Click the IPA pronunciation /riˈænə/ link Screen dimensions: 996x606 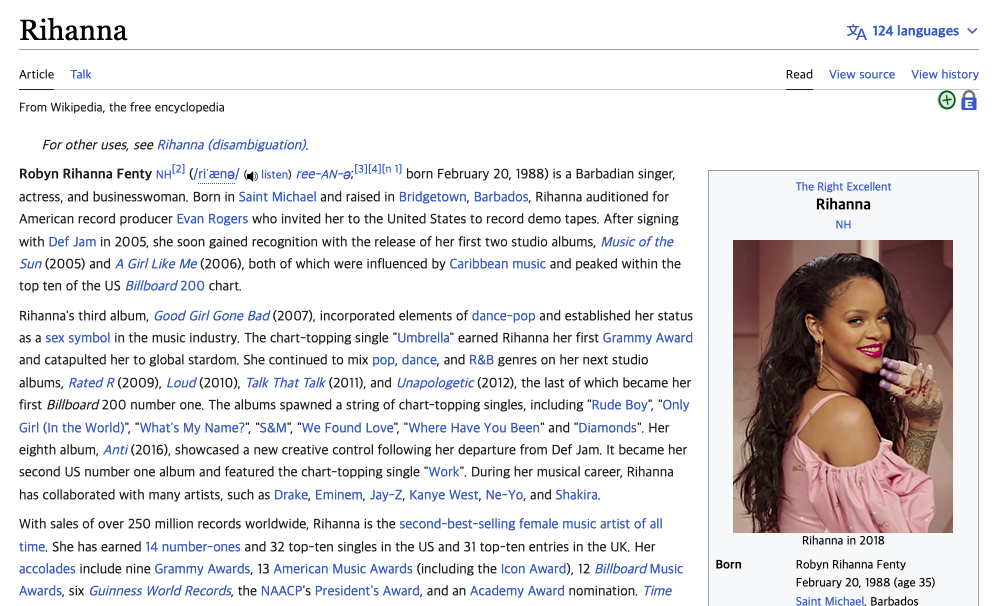(217, 175)
